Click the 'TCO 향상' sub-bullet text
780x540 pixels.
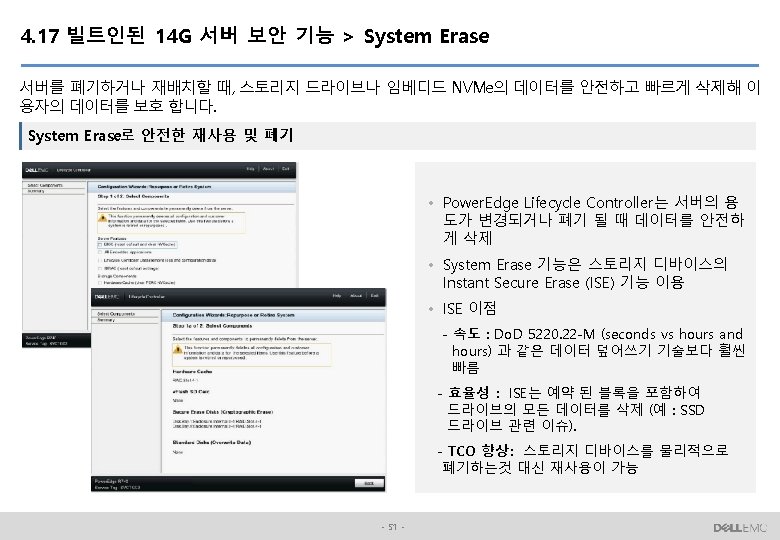(x=585, y=458)
